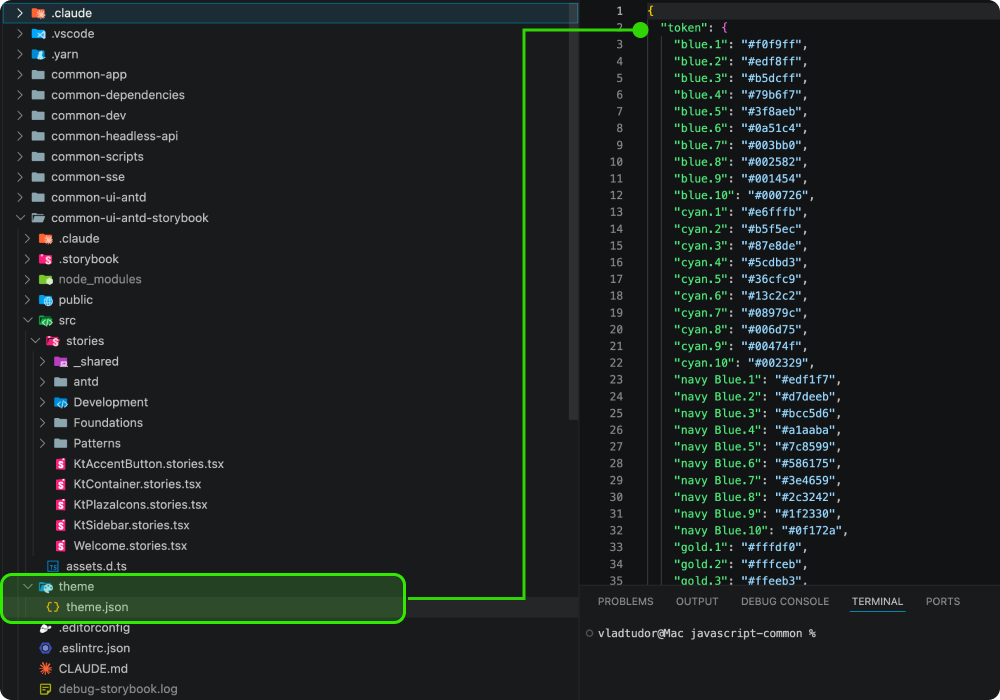Click the "cyan.6" key in editor

[x=701, y=296]
